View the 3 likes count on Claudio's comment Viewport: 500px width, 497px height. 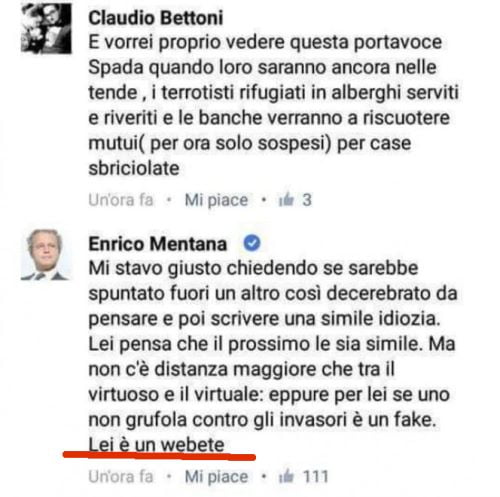[x=307, y=200]
